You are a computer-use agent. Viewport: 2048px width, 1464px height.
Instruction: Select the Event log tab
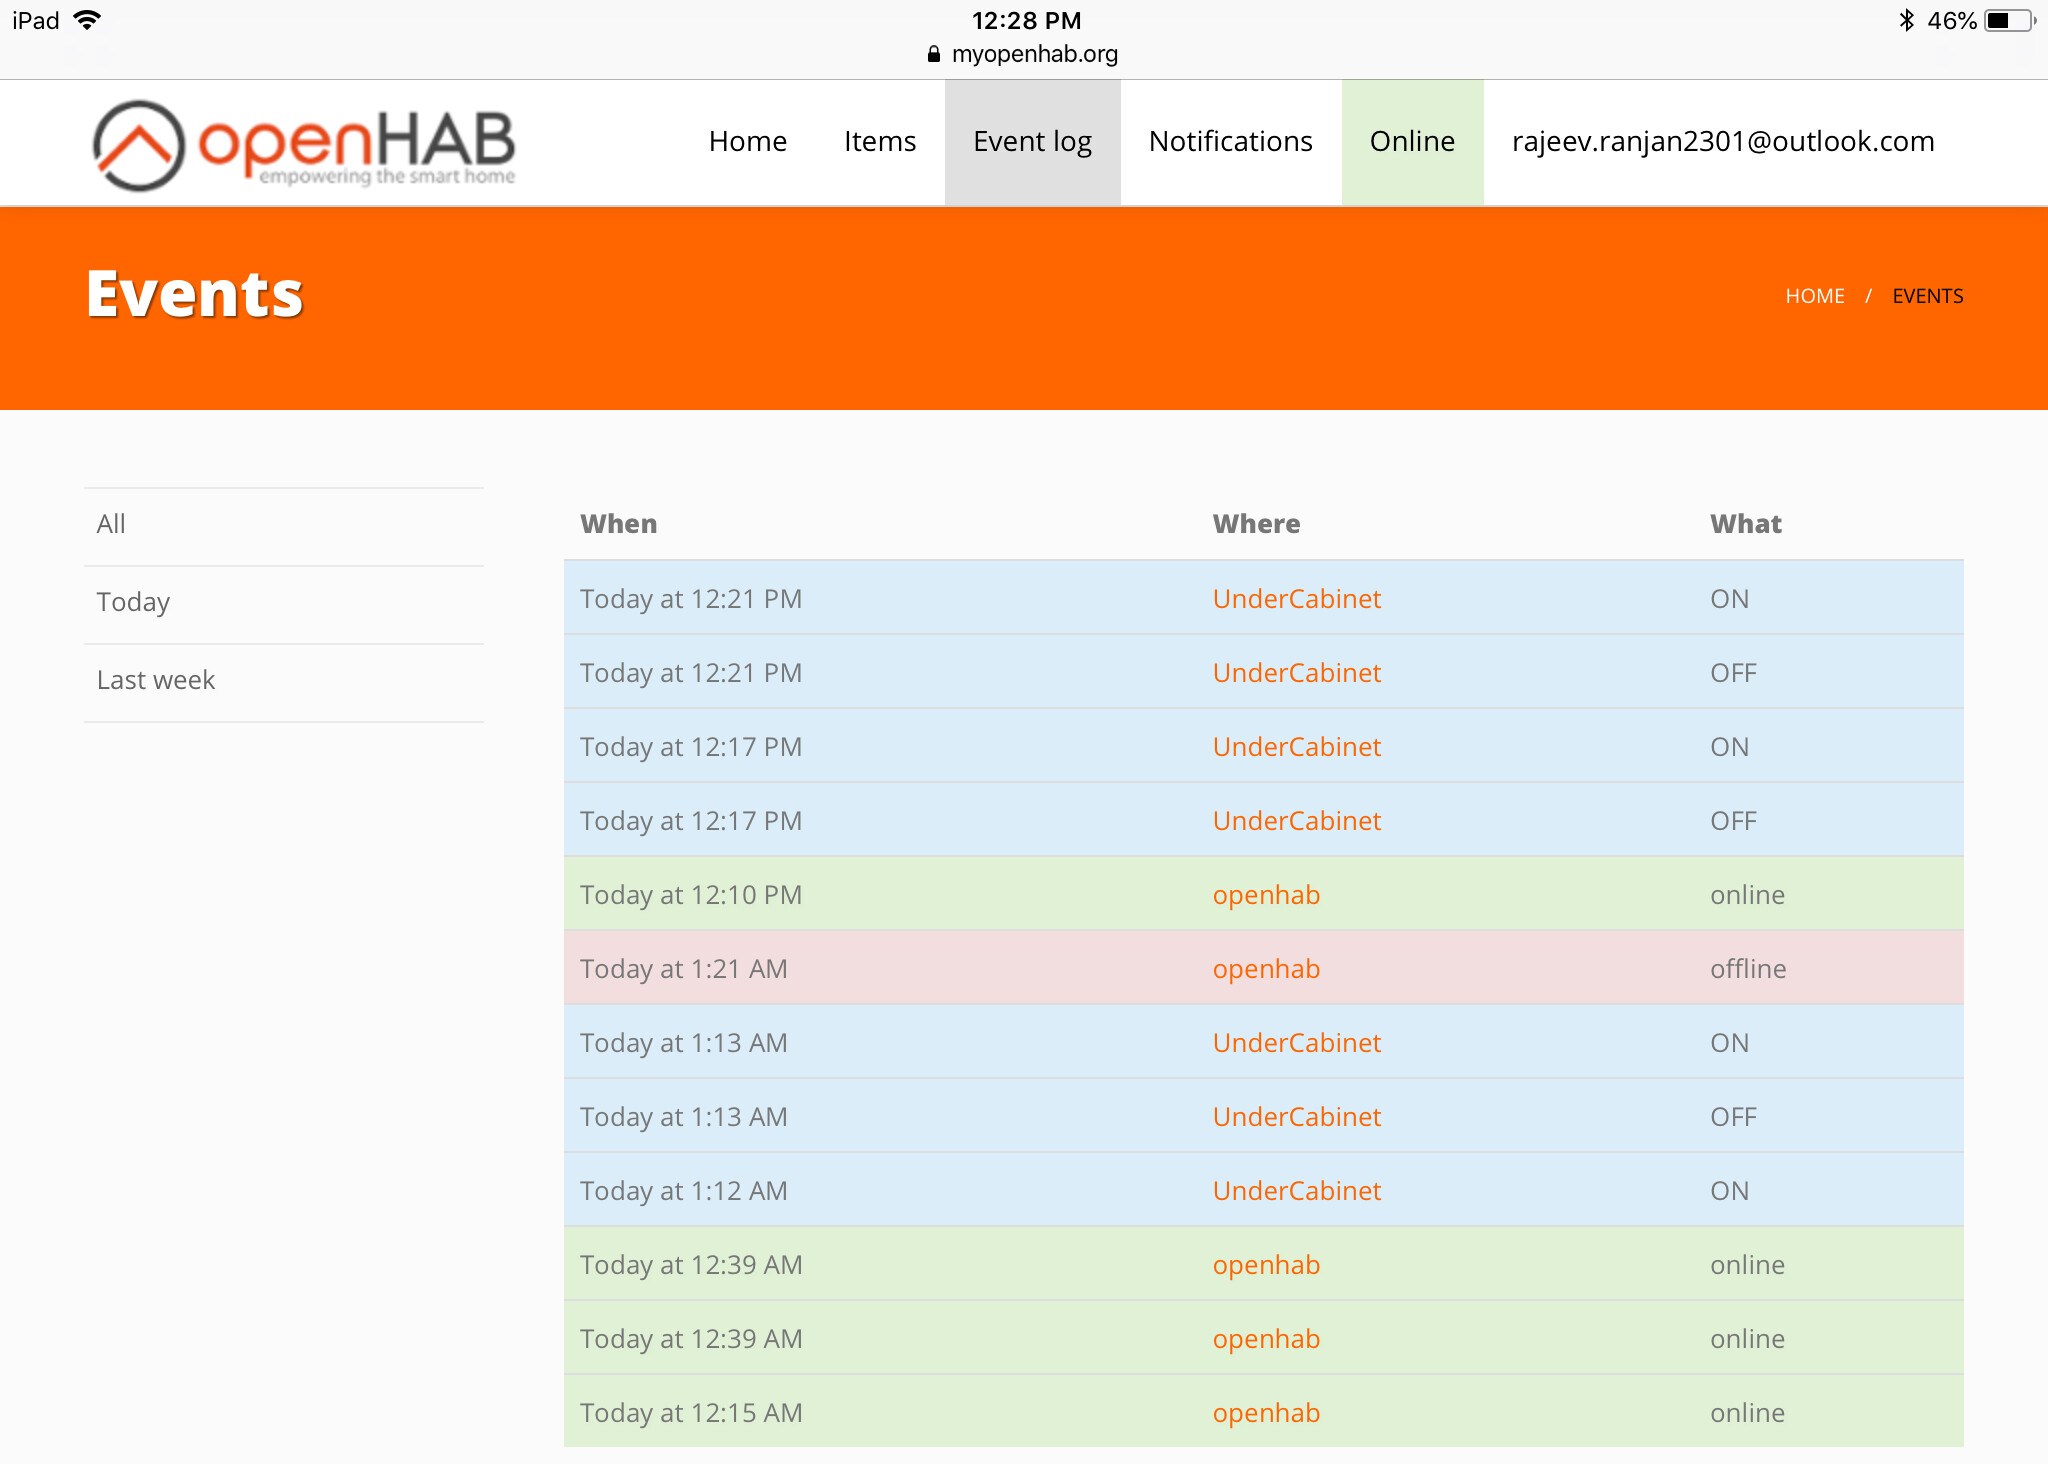pos(1032,142)
